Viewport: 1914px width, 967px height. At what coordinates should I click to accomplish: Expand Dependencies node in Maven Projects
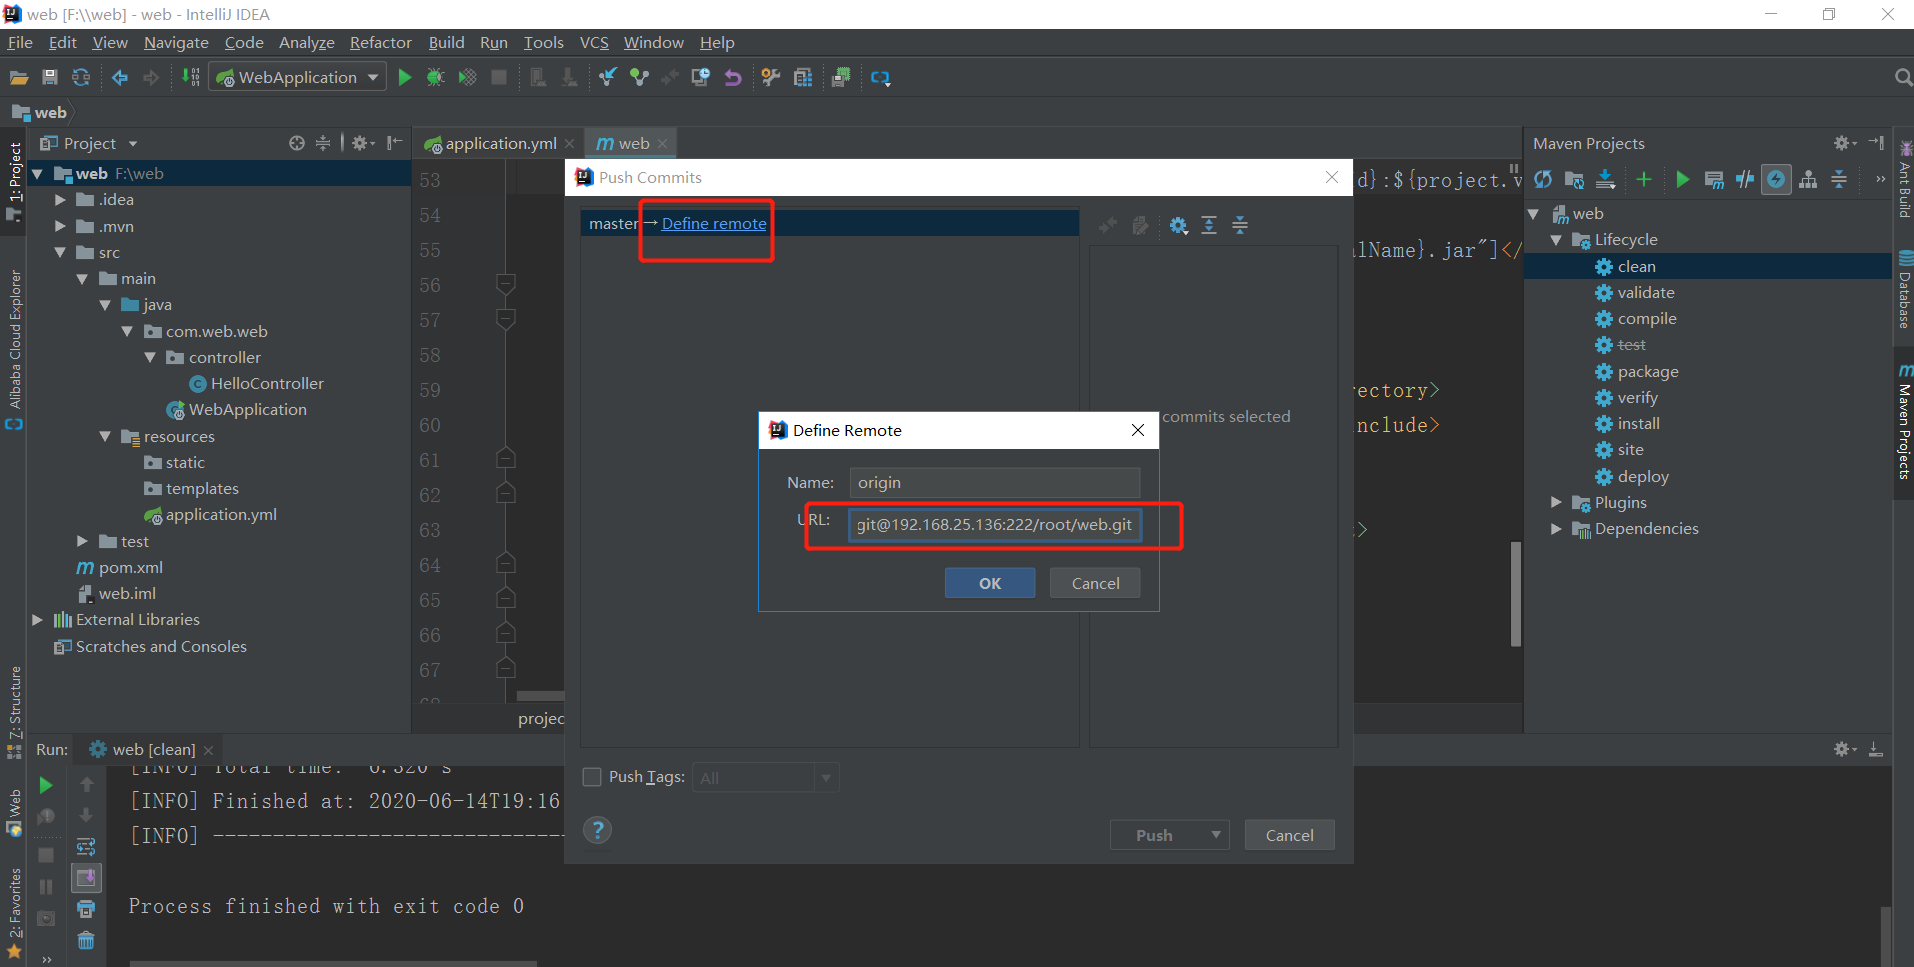pyautogui.click(x=1556, y=528)
